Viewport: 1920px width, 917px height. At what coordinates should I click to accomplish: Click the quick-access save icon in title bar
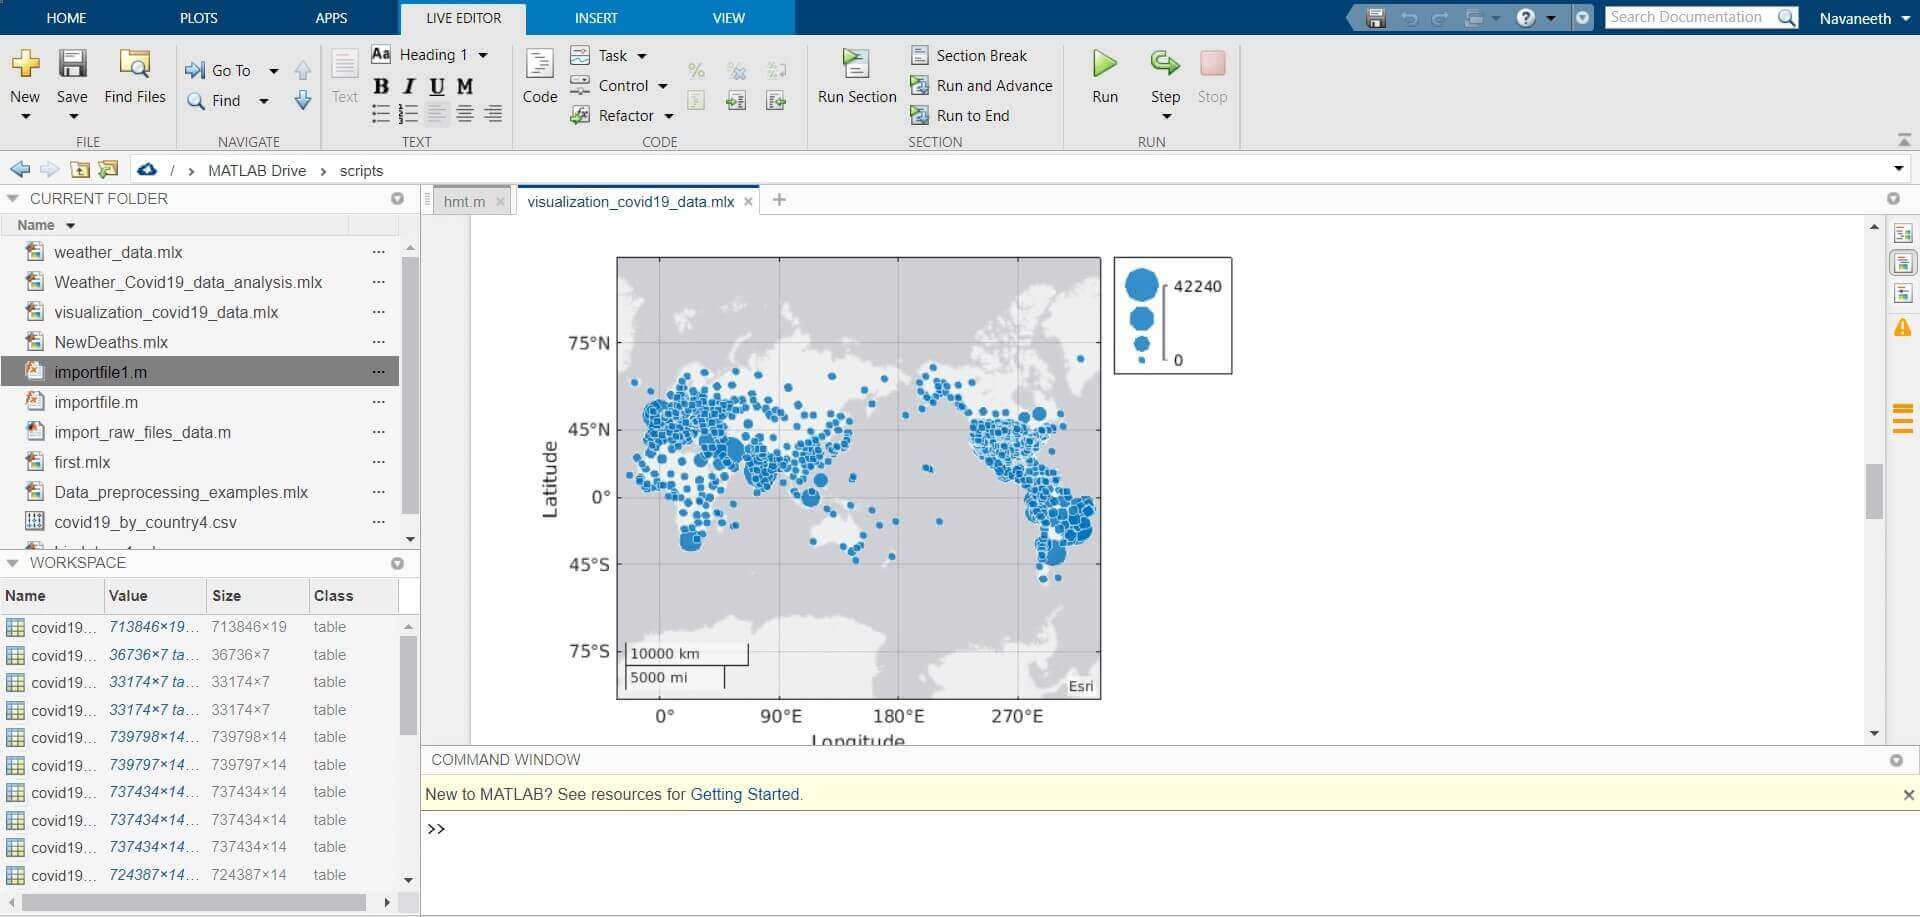(1376, 18)
